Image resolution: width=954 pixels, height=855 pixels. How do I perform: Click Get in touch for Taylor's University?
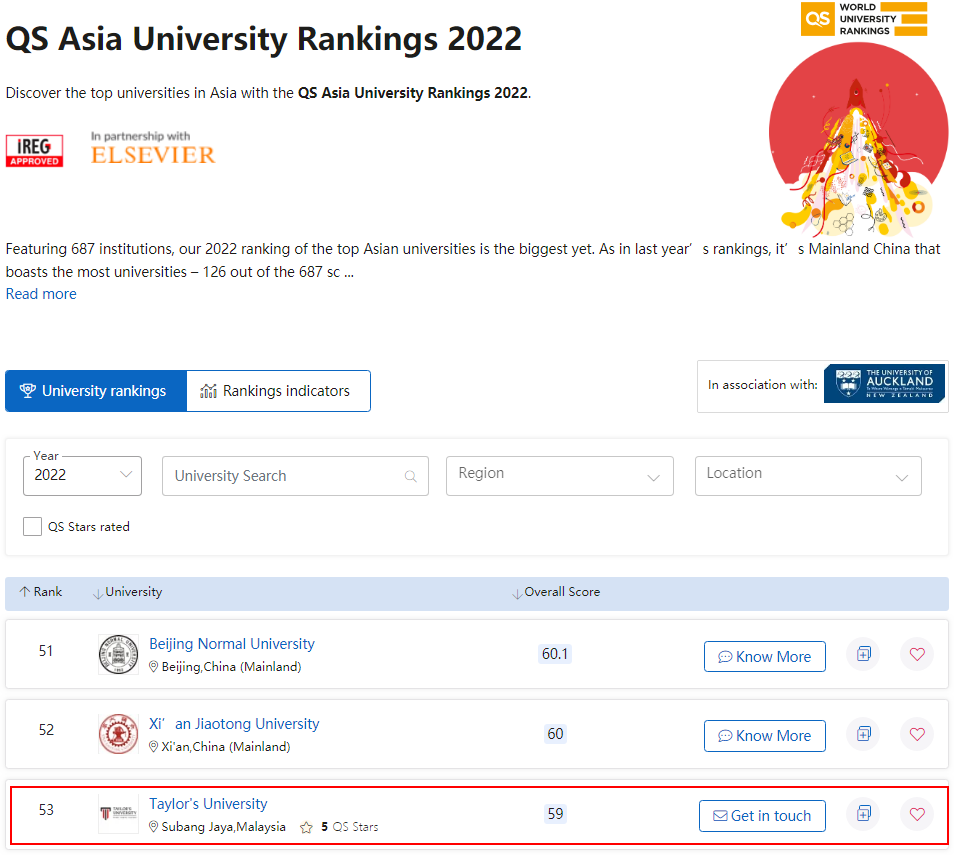pyautogui.click(x=762, y=815)
